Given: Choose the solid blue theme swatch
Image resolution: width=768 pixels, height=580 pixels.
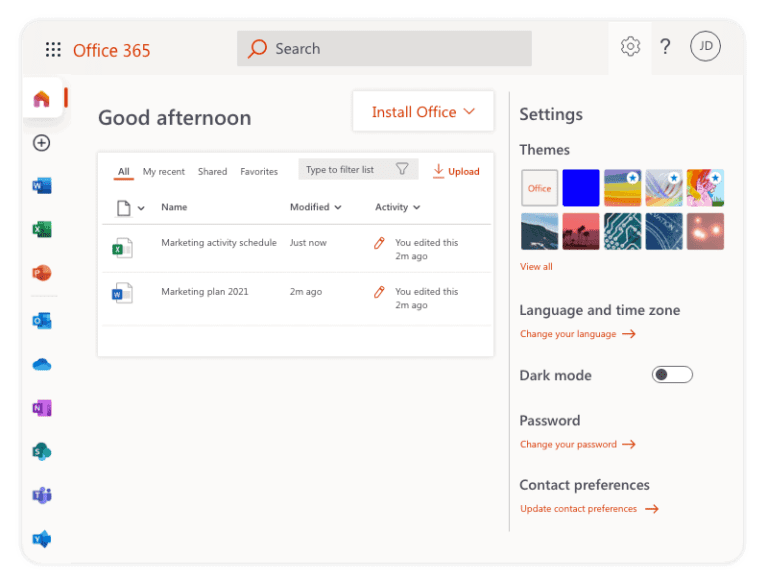Looking at the screenshot, I should [580, 188].
